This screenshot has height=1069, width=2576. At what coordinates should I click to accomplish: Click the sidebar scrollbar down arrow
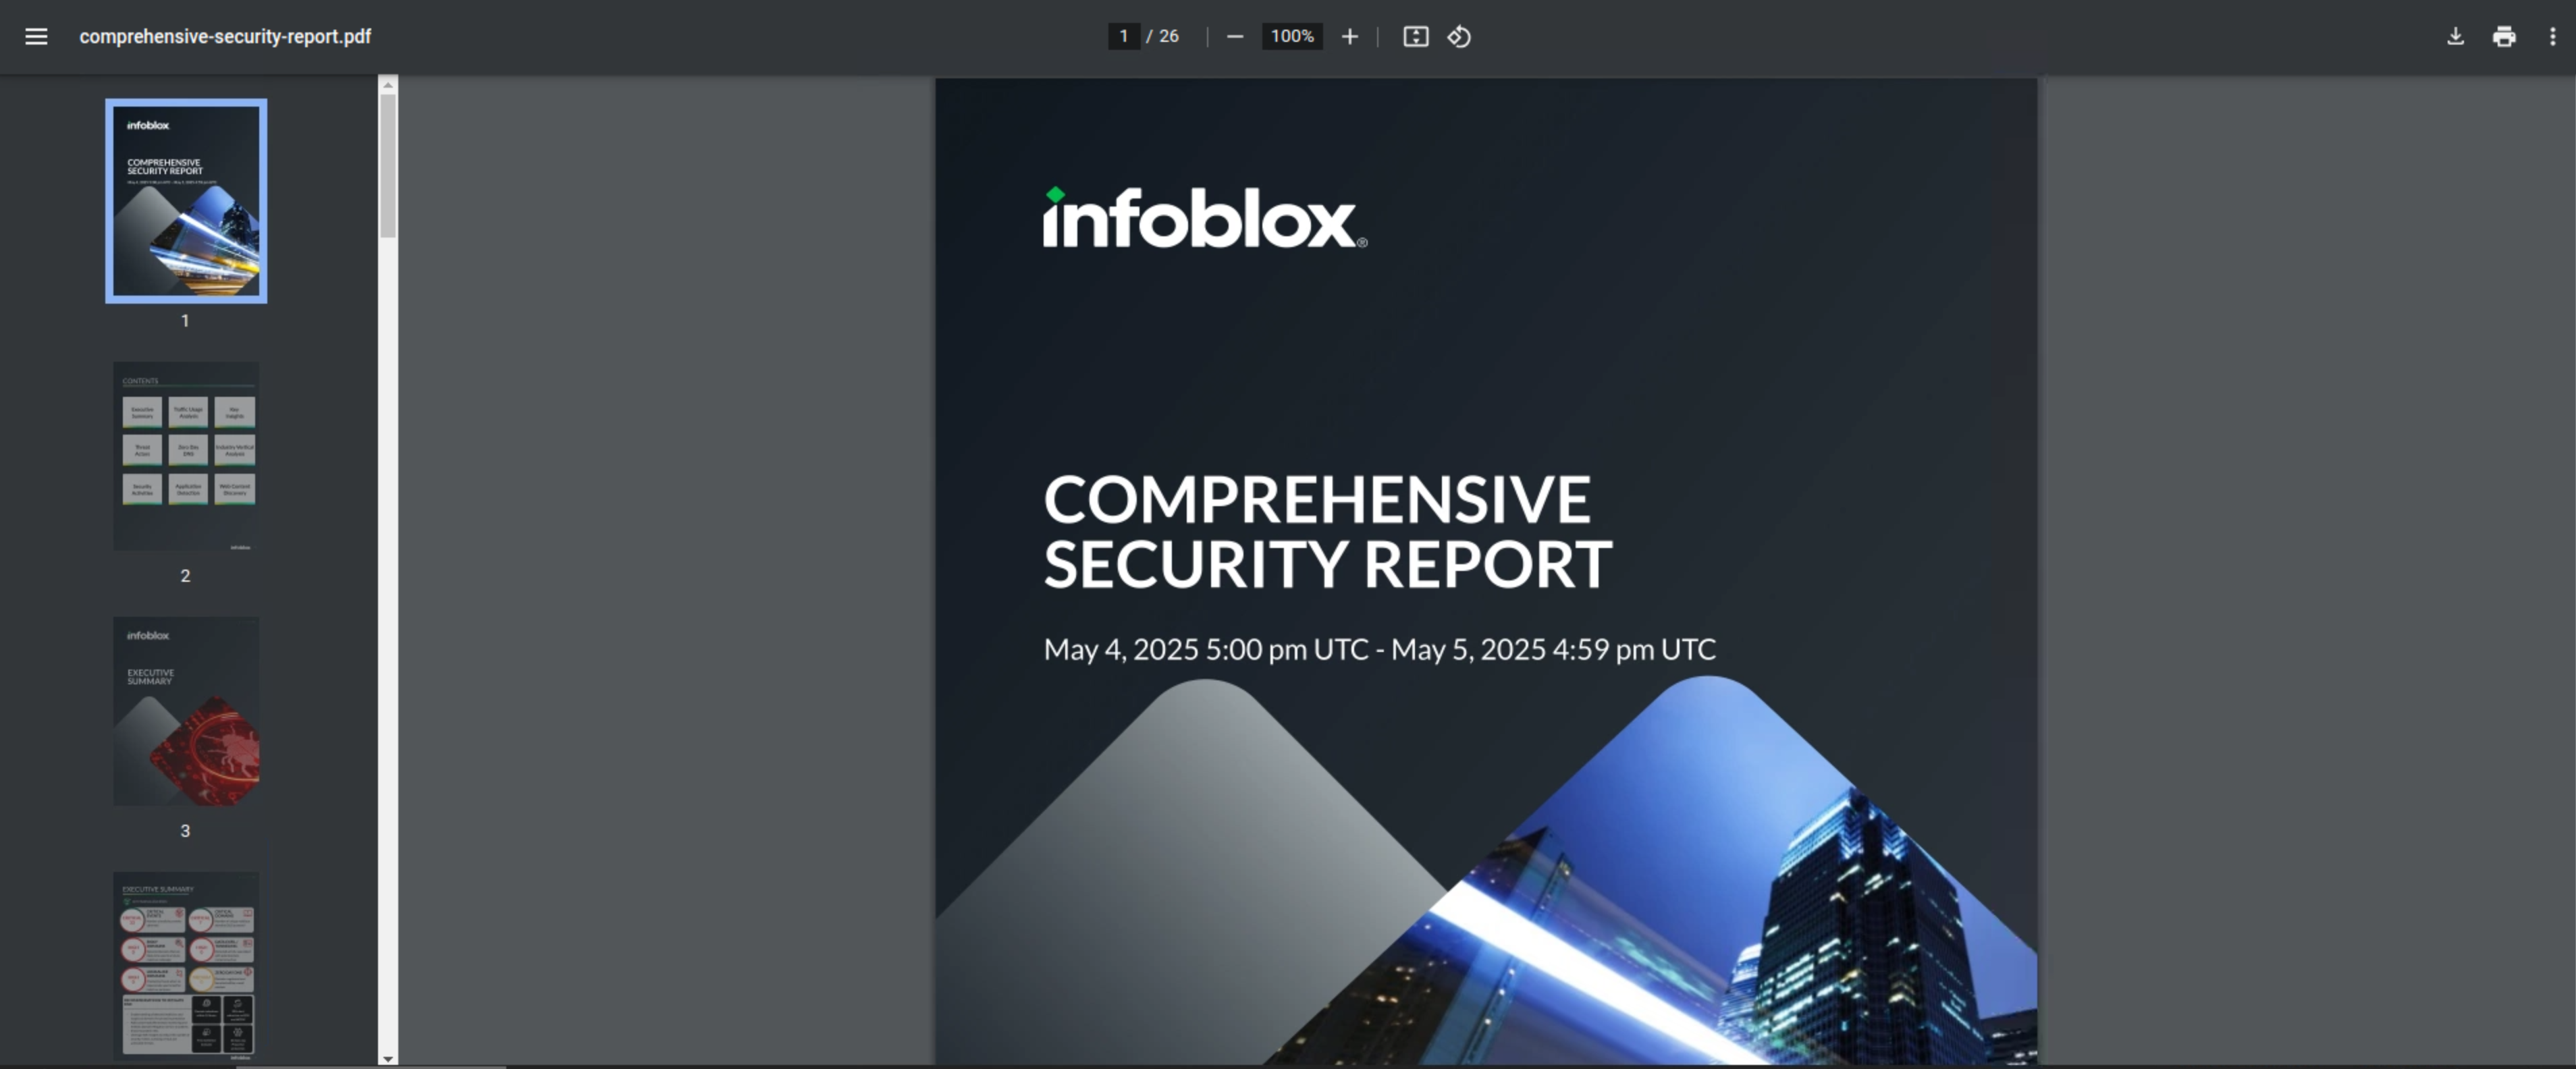[x=388, y=1059]
